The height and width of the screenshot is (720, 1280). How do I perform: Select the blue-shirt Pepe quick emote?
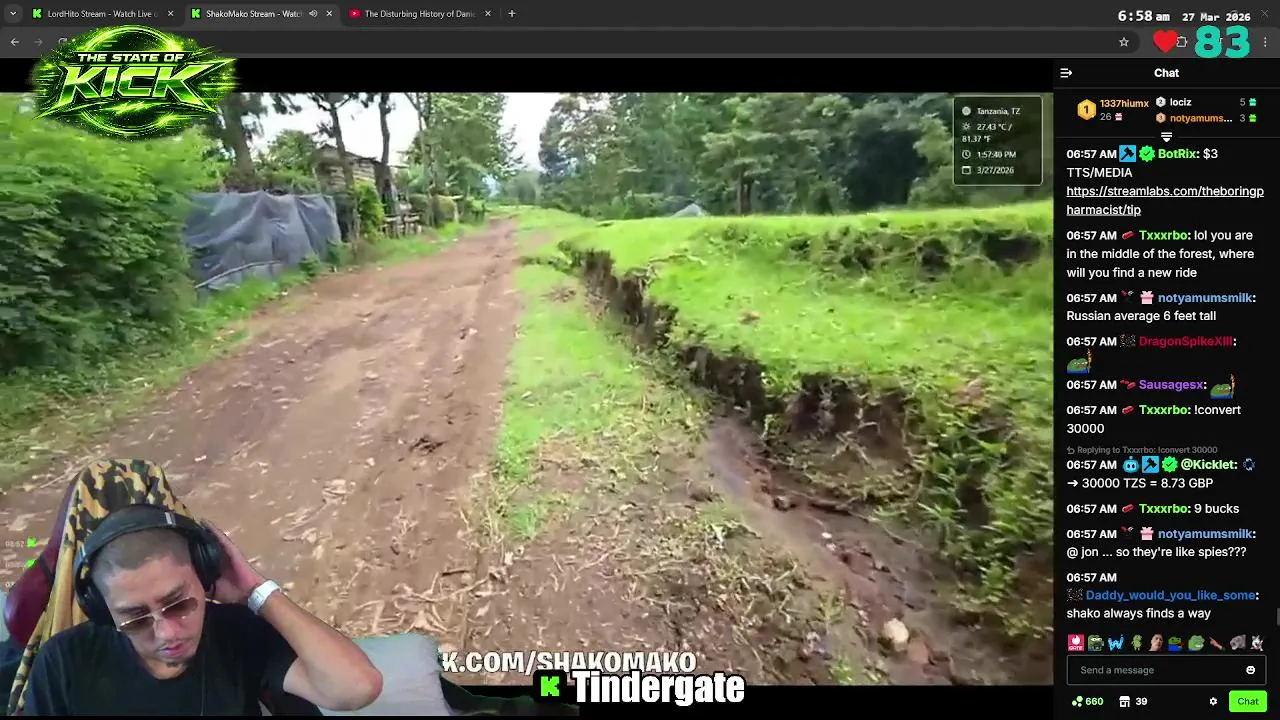(1176, 643)
